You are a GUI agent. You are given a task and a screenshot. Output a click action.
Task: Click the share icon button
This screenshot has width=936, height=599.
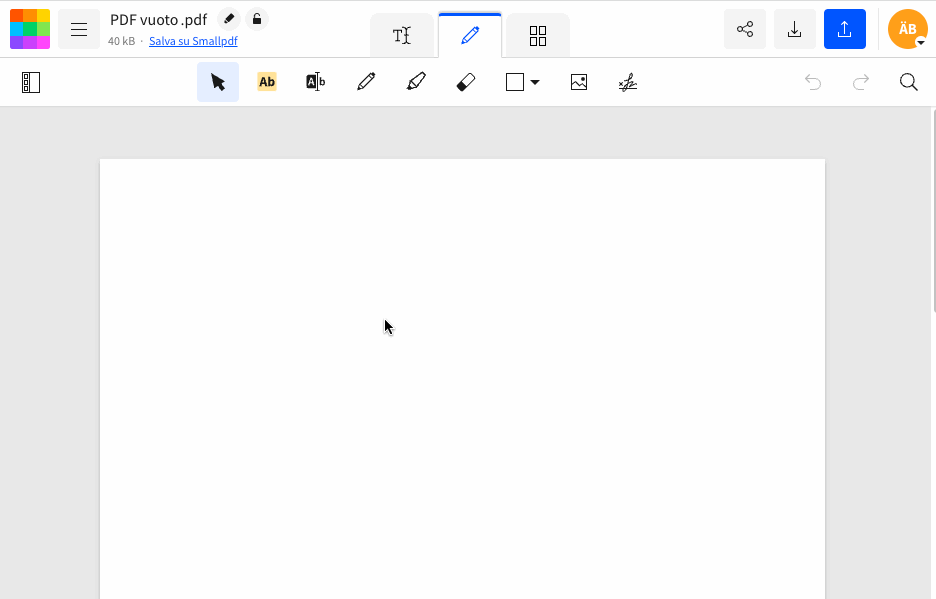pos(745,29)
